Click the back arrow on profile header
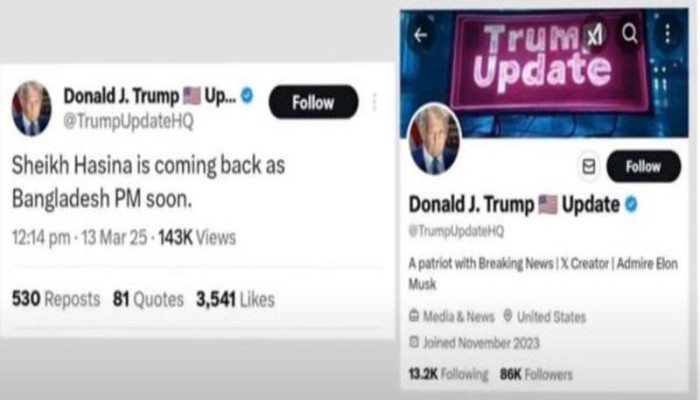This screenshot has width=700, height=400. tap(421, 35)
